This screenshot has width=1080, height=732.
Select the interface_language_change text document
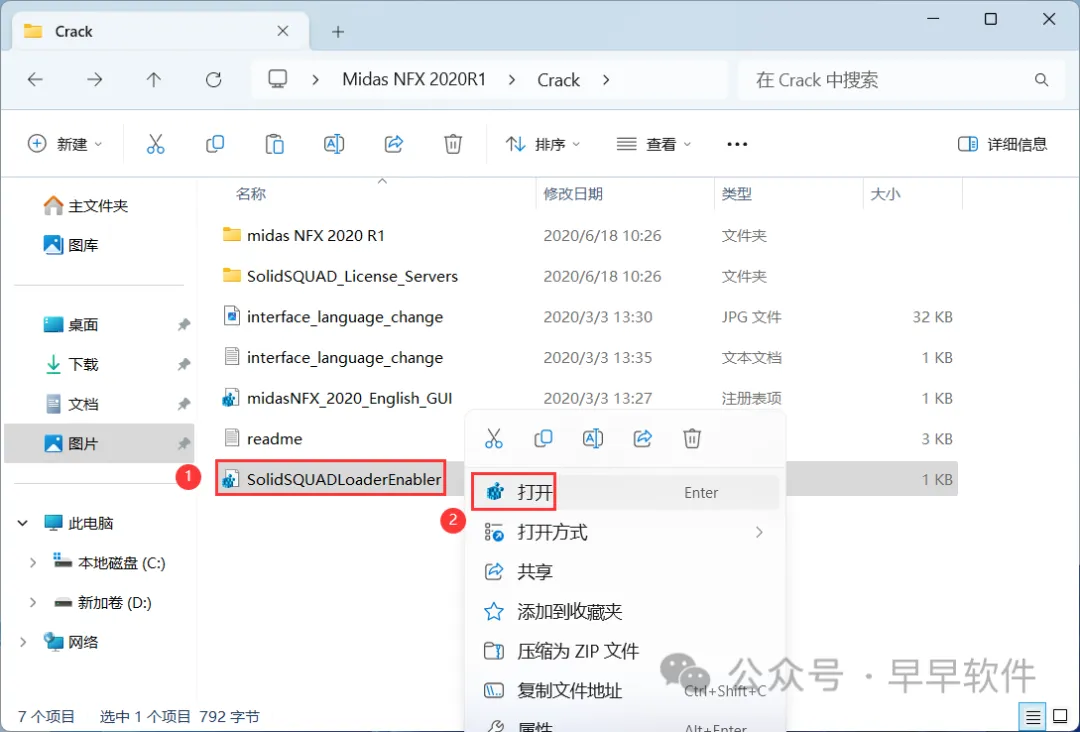[344, 357]
